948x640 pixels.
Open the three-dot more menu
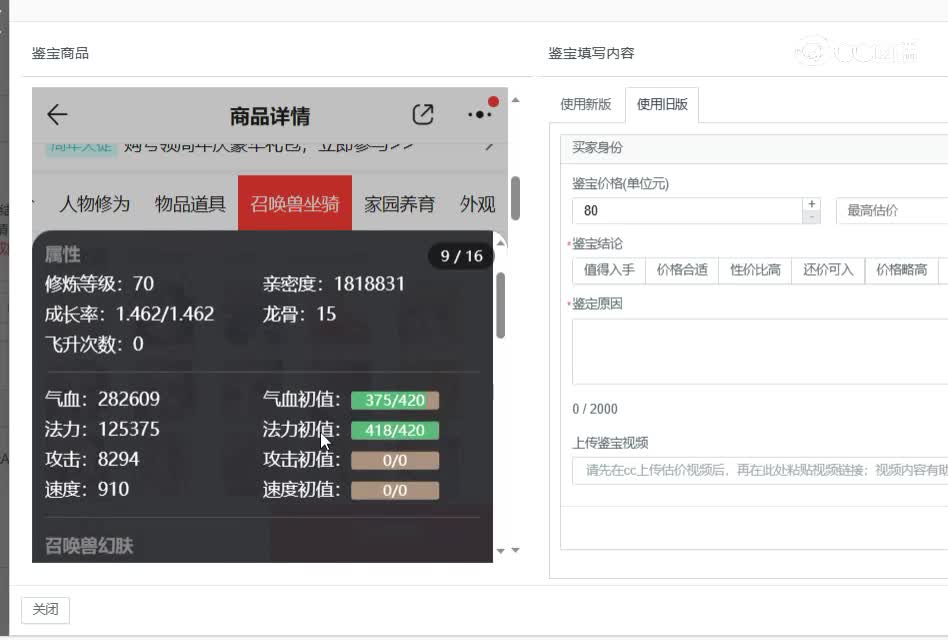tap(479, 114)
